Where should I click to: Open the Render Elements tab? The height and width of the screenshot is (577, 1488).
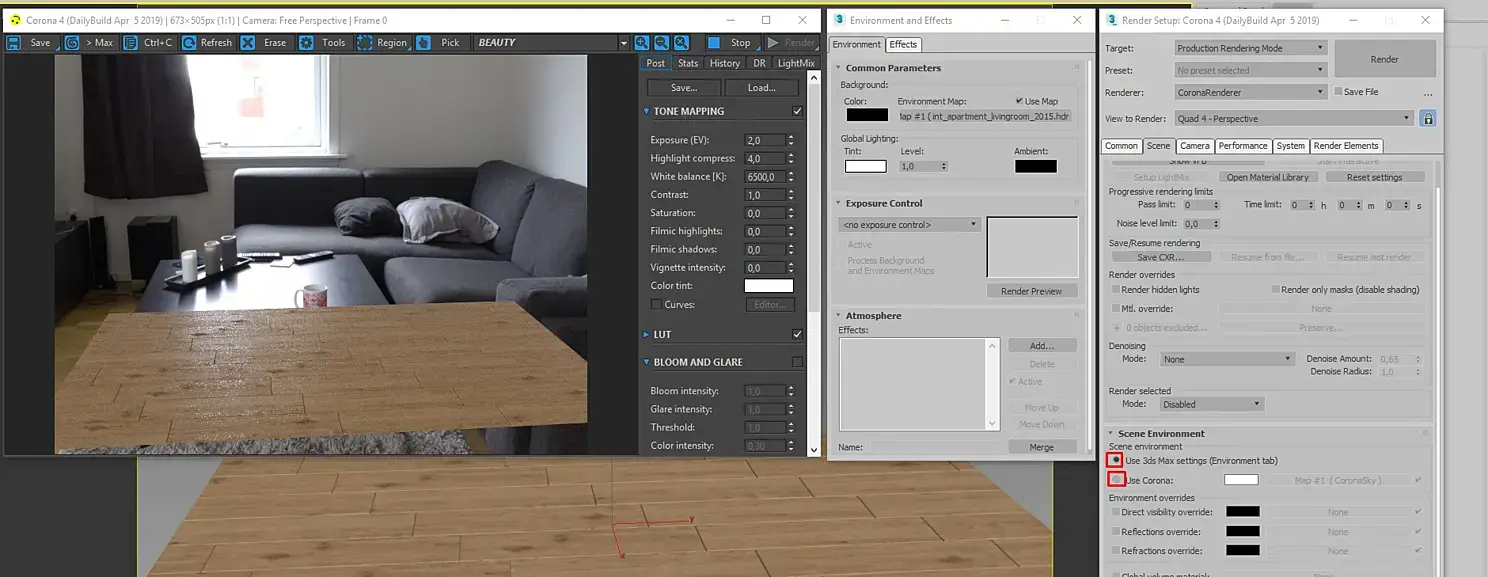(x=1346, y=146)
